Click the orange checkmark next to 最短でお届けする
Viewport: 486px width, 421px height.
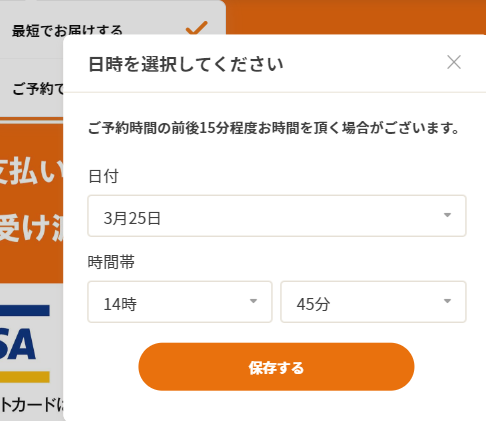pos(197,28)
